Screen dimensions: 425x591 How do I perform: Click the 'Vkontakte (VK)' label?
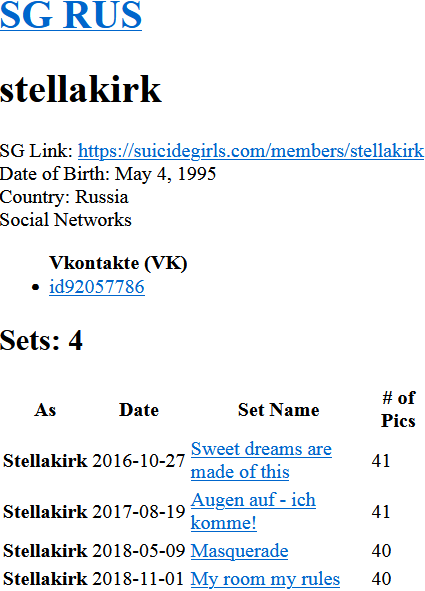pyautogui.click(x=118, y=263)
